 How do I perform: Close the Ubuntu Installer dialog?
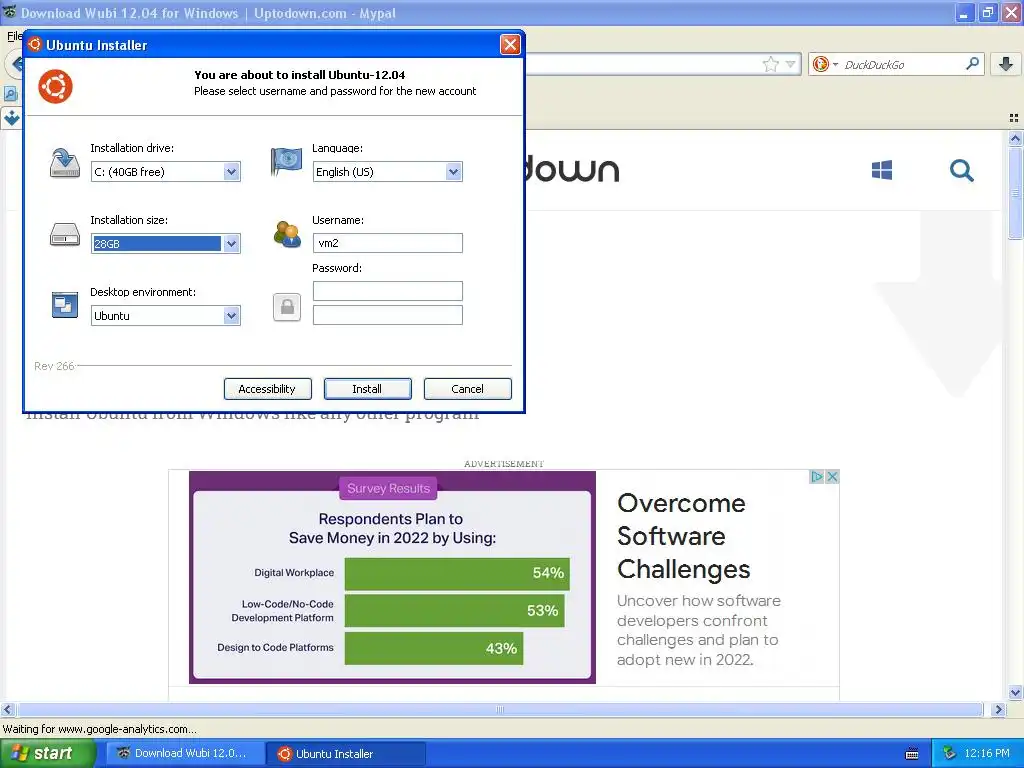[509, 44]
